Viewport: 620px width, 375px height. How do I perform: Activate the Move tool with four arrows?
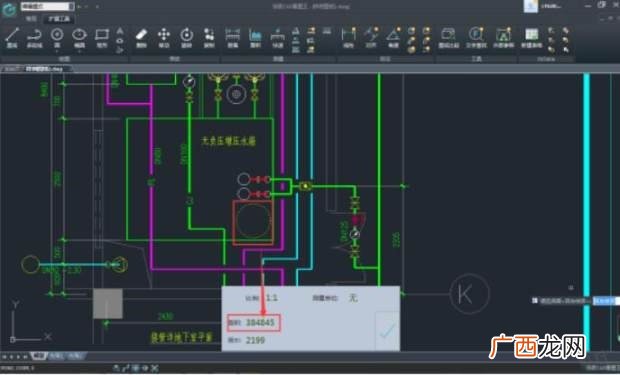point(164,38)
